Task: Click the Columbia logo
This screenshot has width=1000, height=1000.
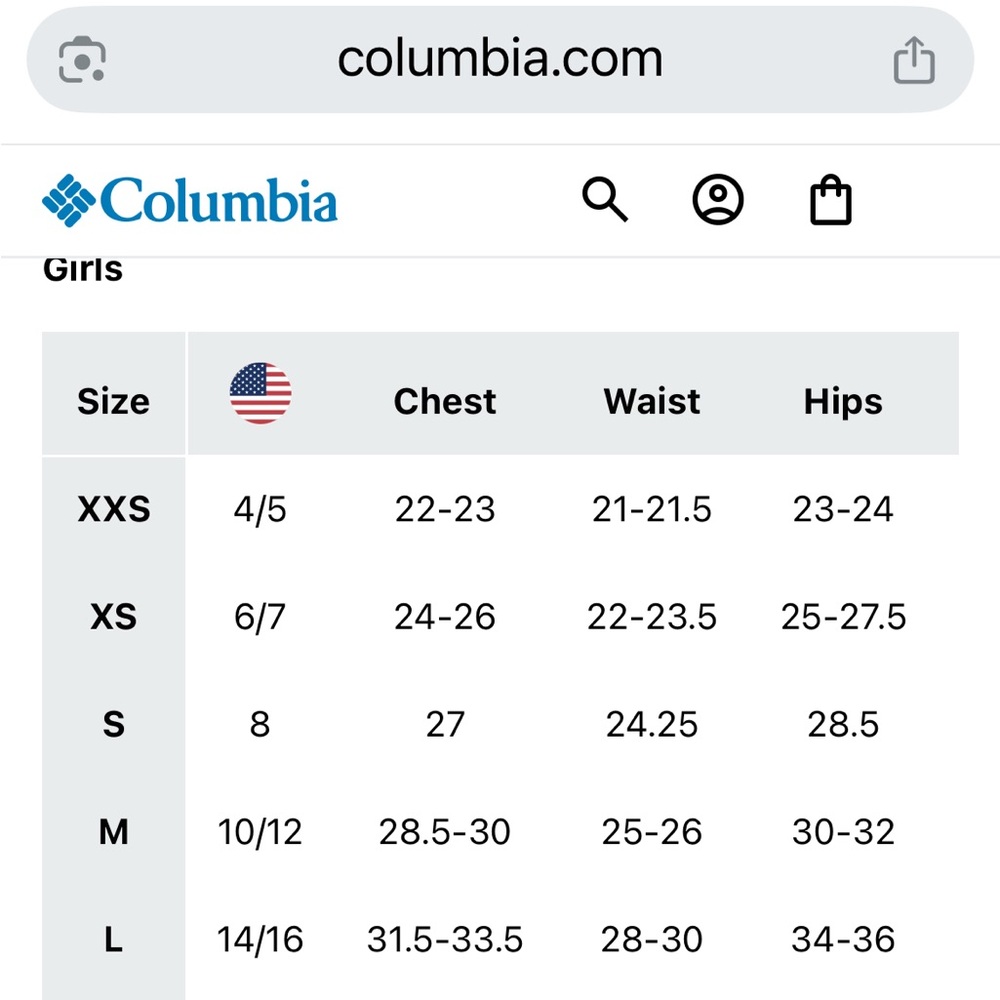Action: click(x=190, y=200)
